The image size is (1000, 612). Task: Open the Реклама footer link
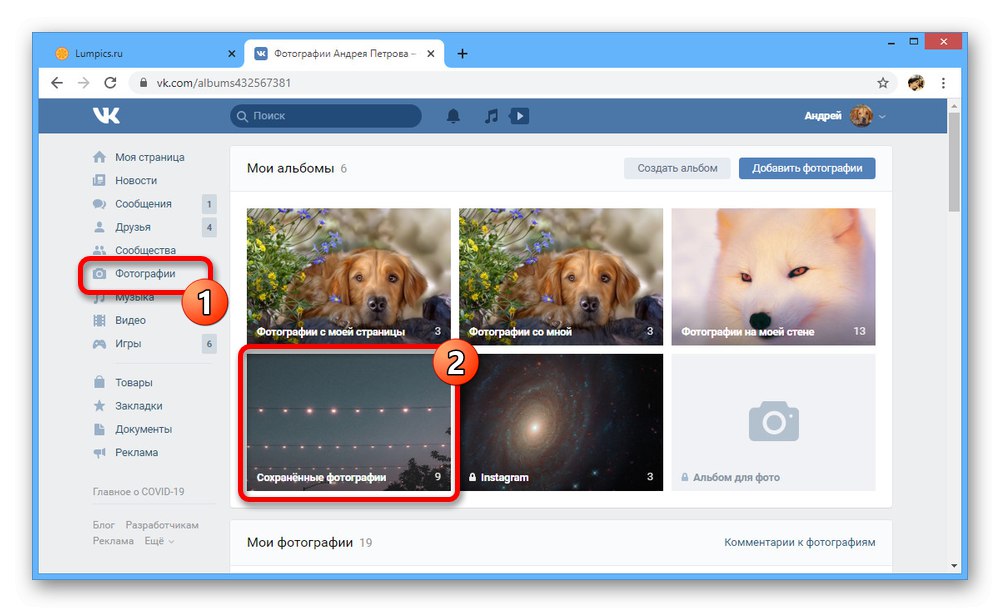tap(113, 541)
